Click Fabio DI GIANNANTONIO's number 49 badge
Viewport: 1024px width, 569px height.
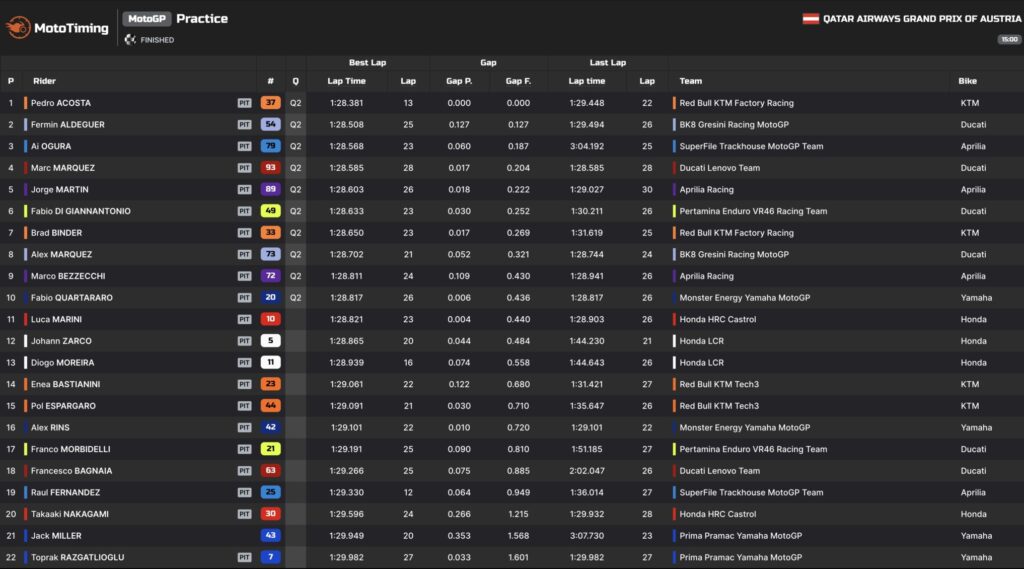(270, 210)
